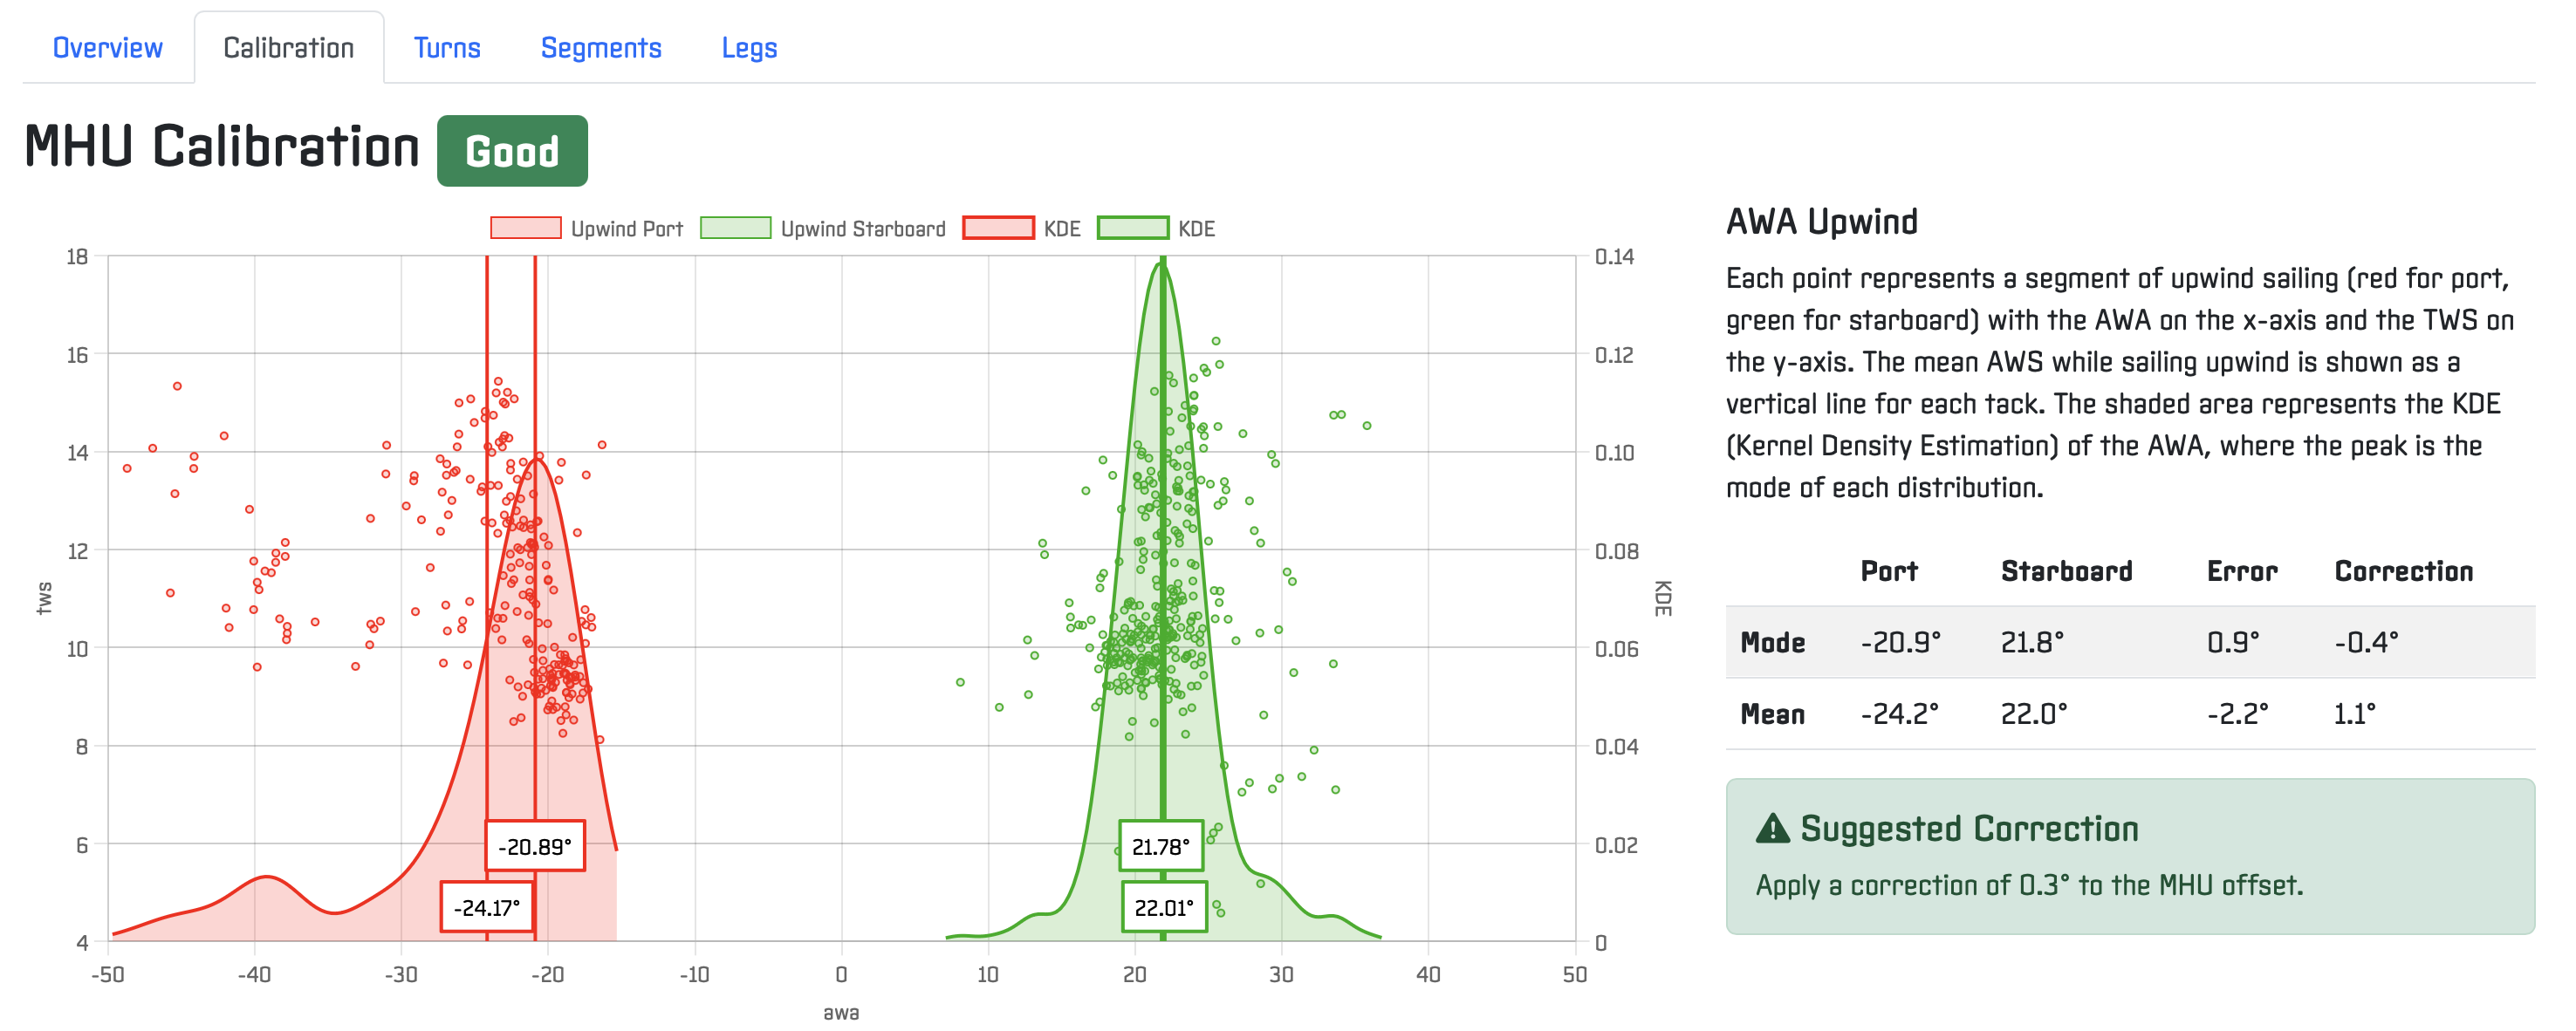
Task: Open the Segments tab
Action: 601,48
